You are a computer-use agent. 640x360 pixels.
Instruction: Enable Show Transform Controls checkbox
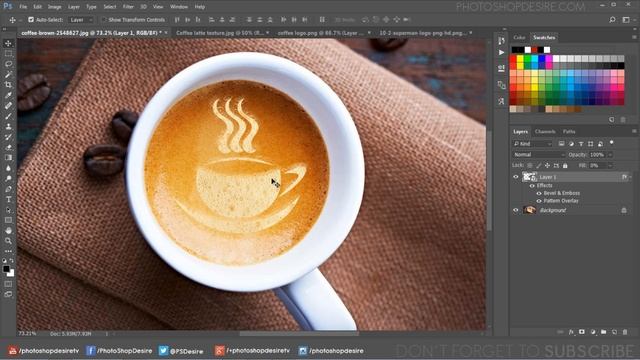(104, 20)
